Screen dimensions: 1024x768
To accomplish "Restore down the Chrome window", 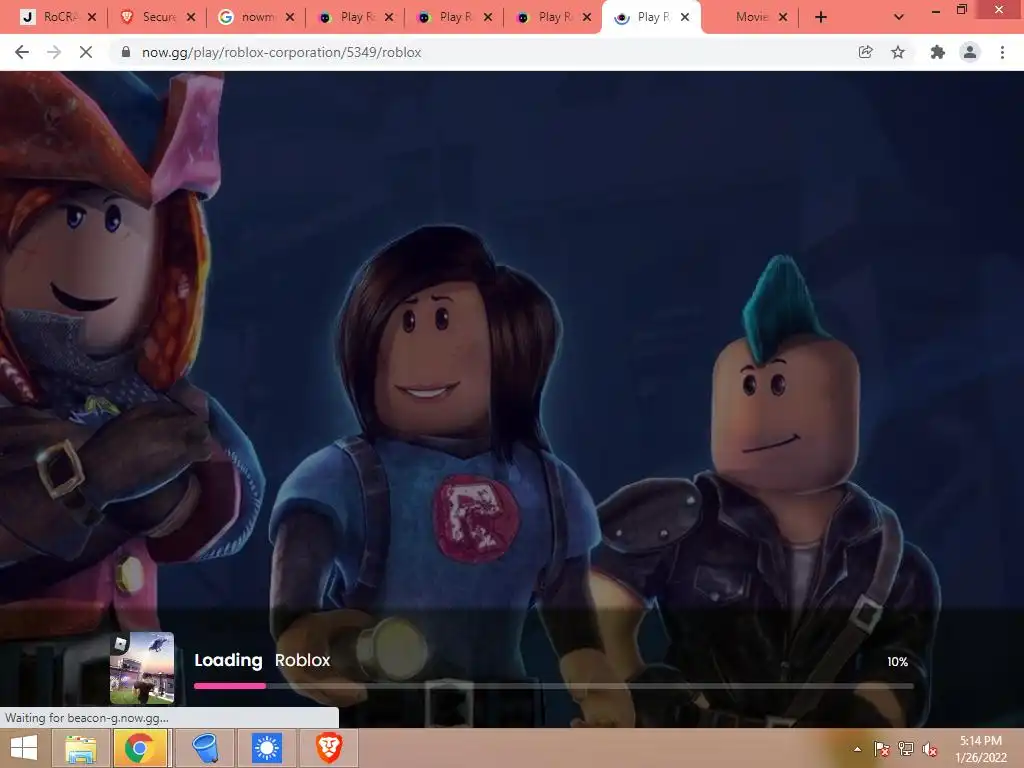I will click(x=961, y=10).
